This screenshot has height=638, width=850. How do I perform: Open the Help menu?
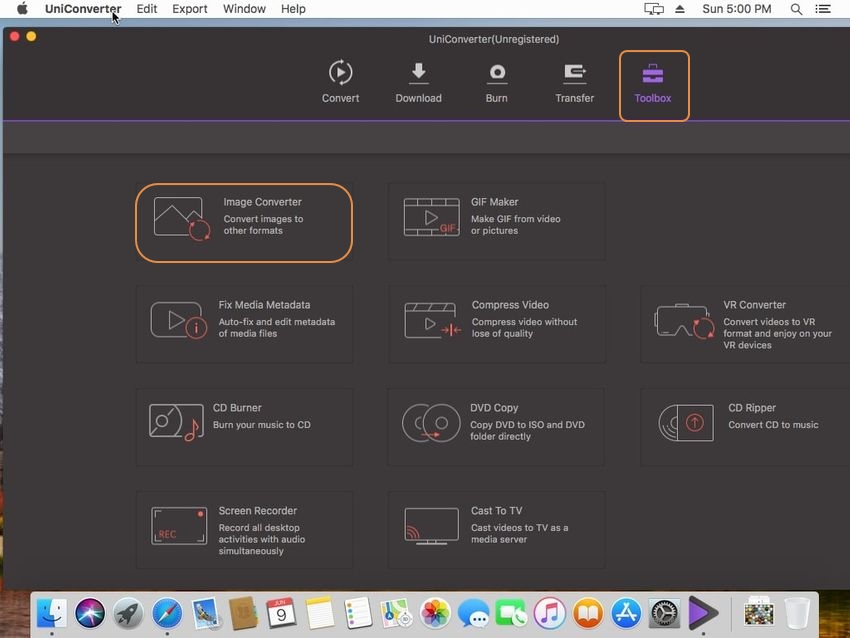click(x=293, y=9)
